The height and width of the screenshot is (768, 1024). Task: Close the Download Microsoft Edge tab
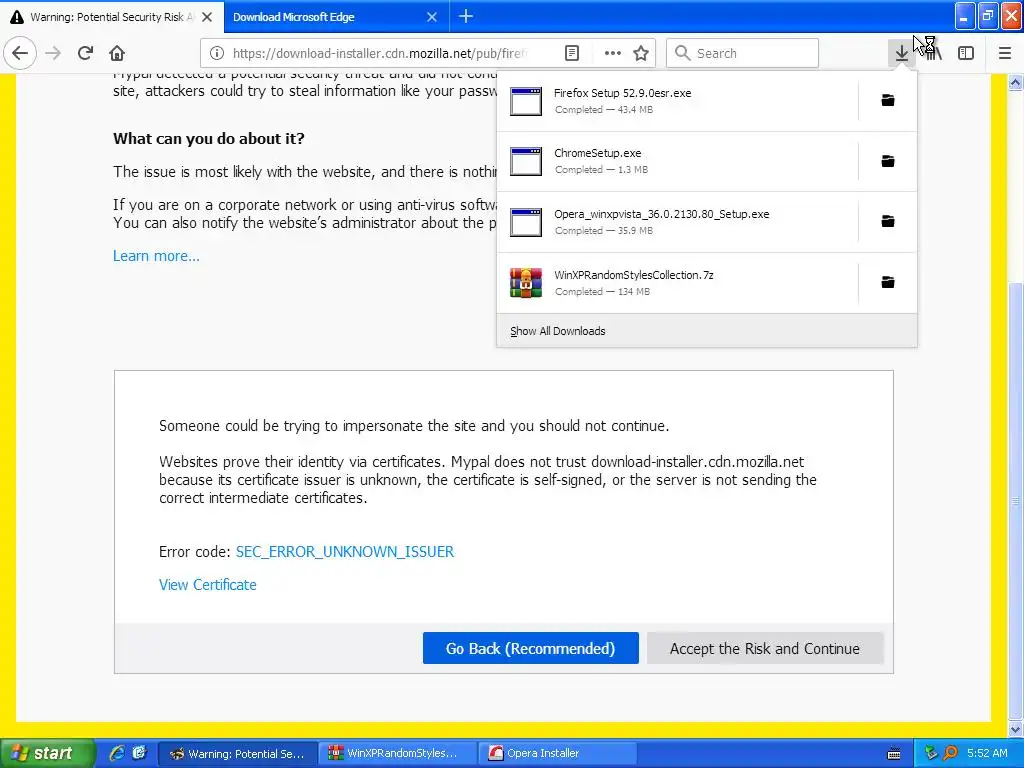pos(432,17)
